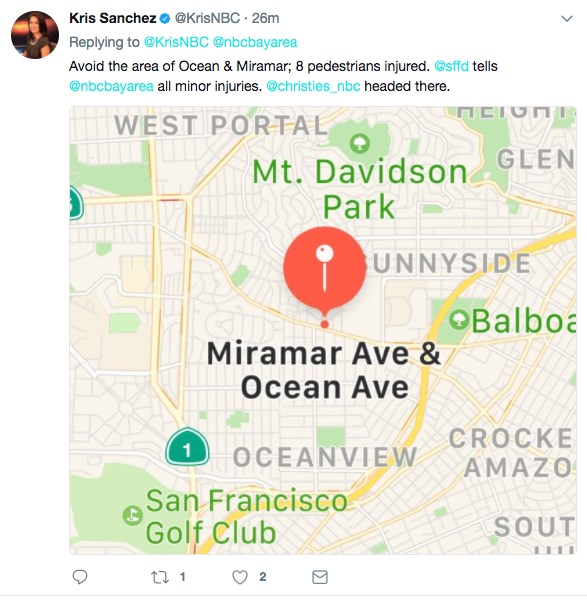
Task: Click the reply speech bubble icon
Action: (x=80, y=577)
